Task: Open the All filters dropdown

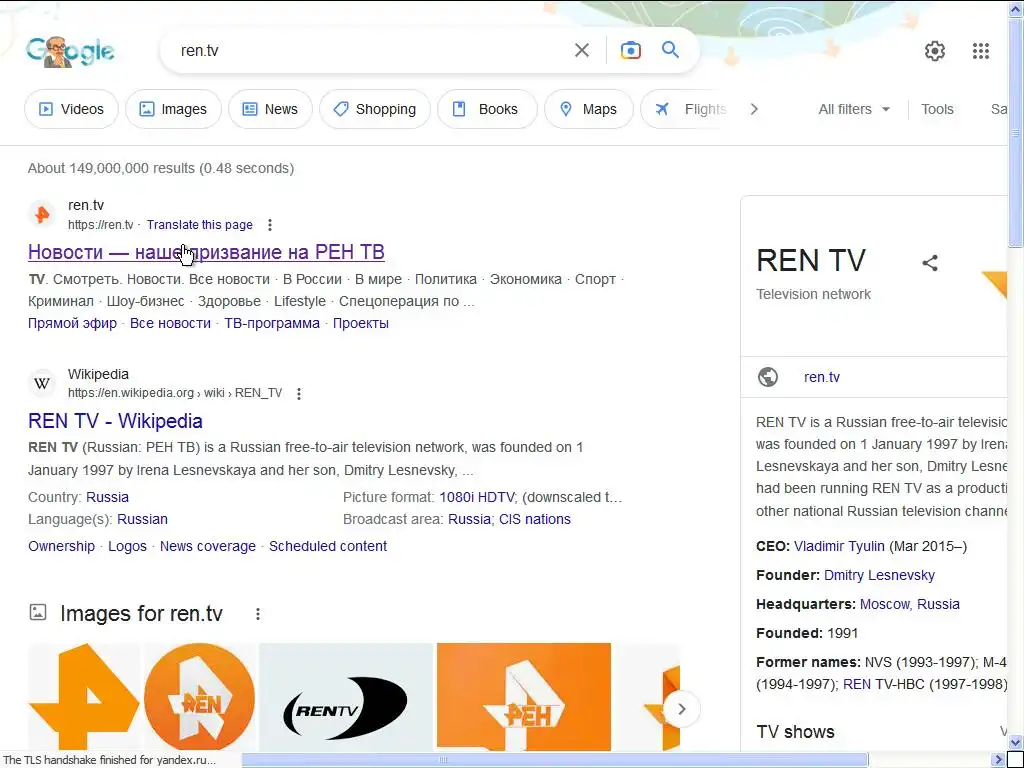Action: pyautogui.click(x=854, y=109)
